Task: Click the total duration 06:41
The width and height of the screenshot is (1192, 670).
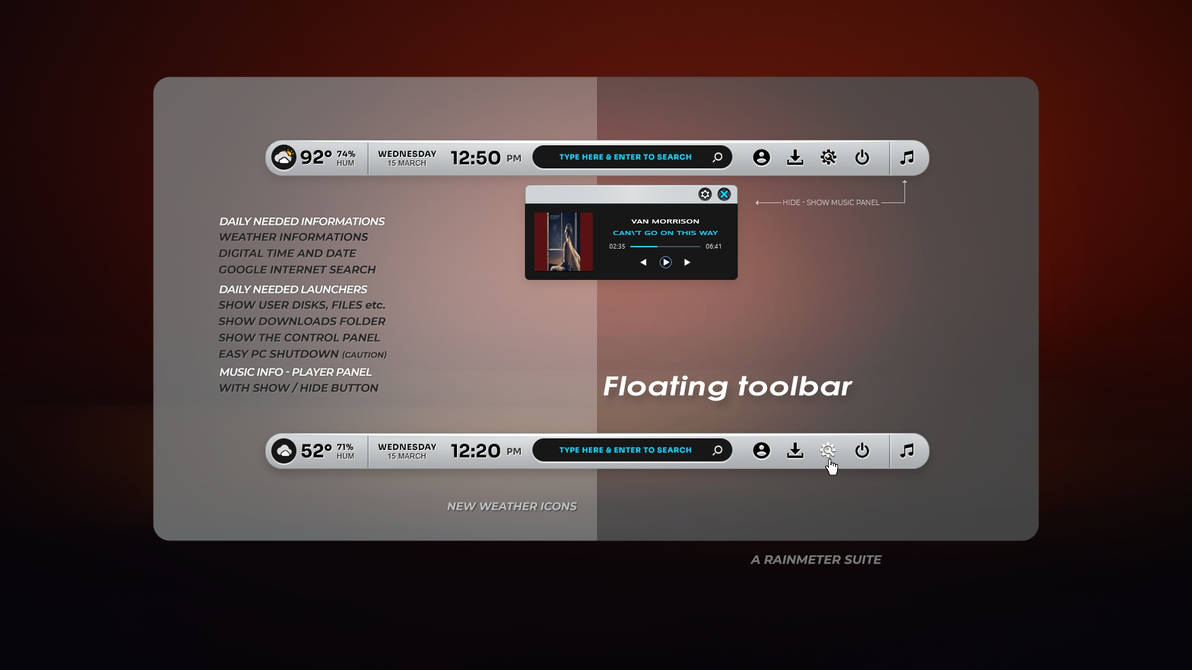Action: pos(713,246)
